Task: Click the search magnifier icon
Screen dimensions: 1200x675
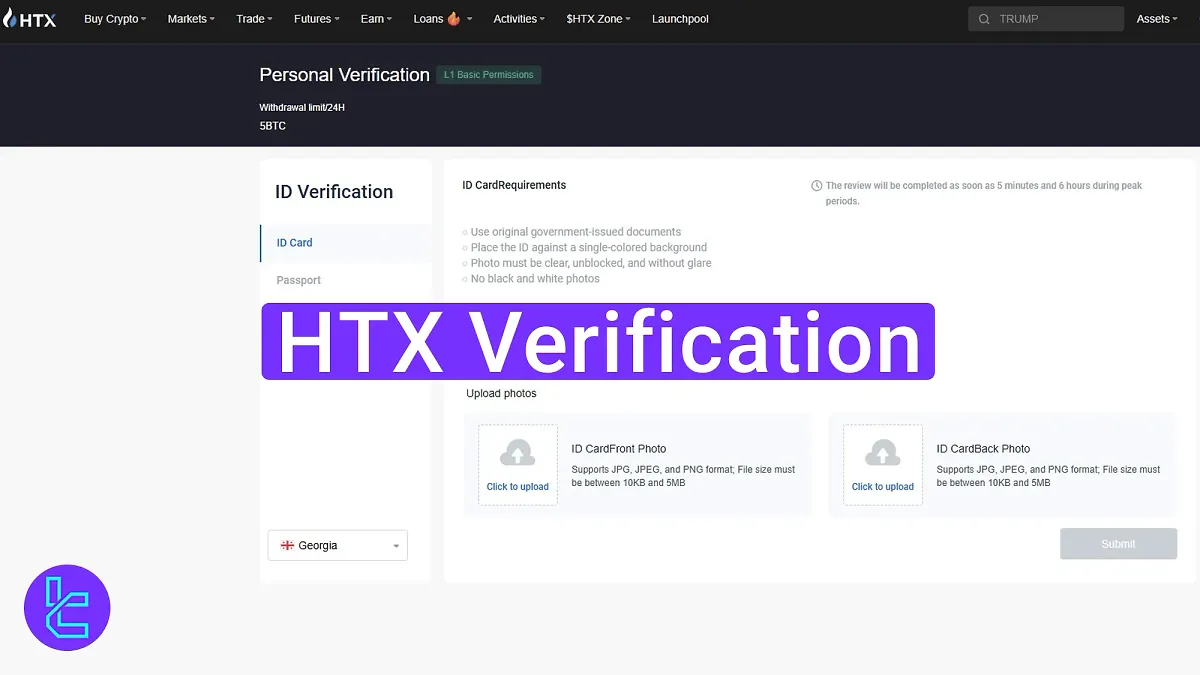Action: [983, 18]
